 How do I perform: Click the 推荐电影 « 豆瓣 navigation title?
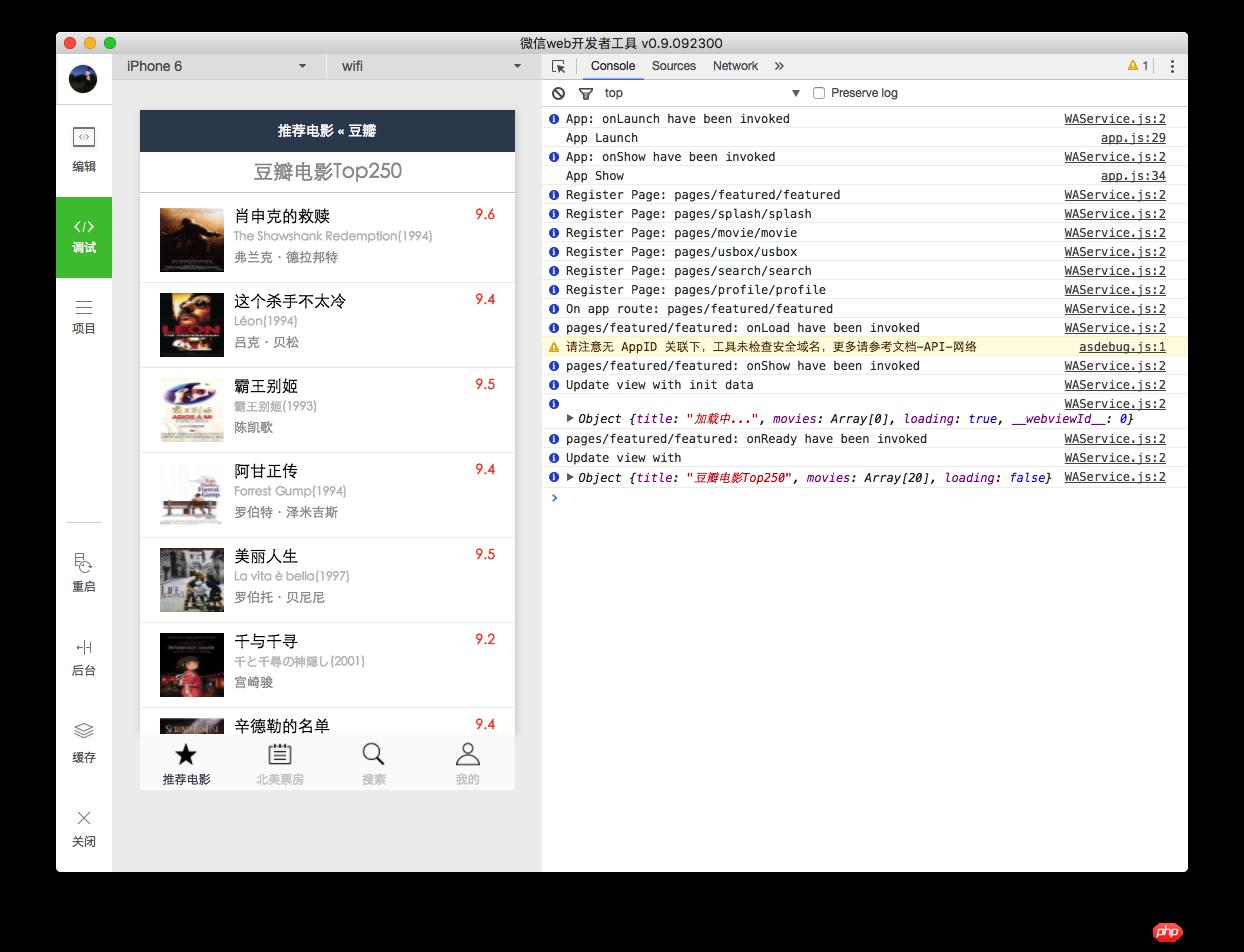click(327, 131)
